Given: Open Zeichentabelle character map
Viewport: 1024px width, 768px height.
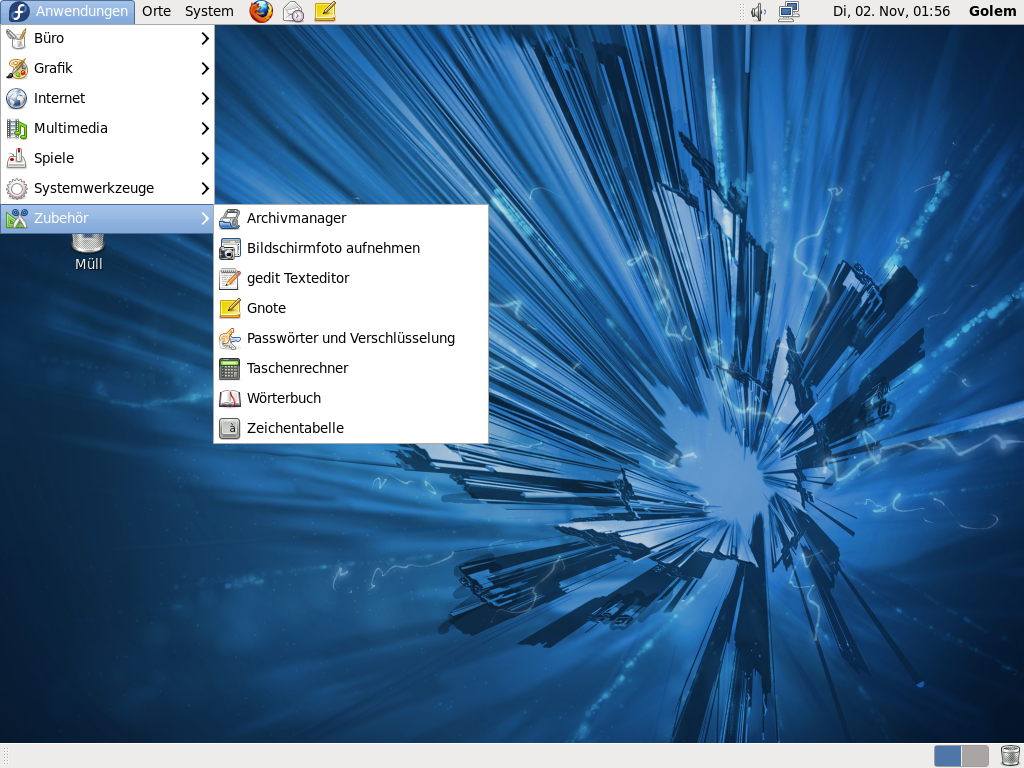Looking at the screenshot, I should [x=295, y=428].
